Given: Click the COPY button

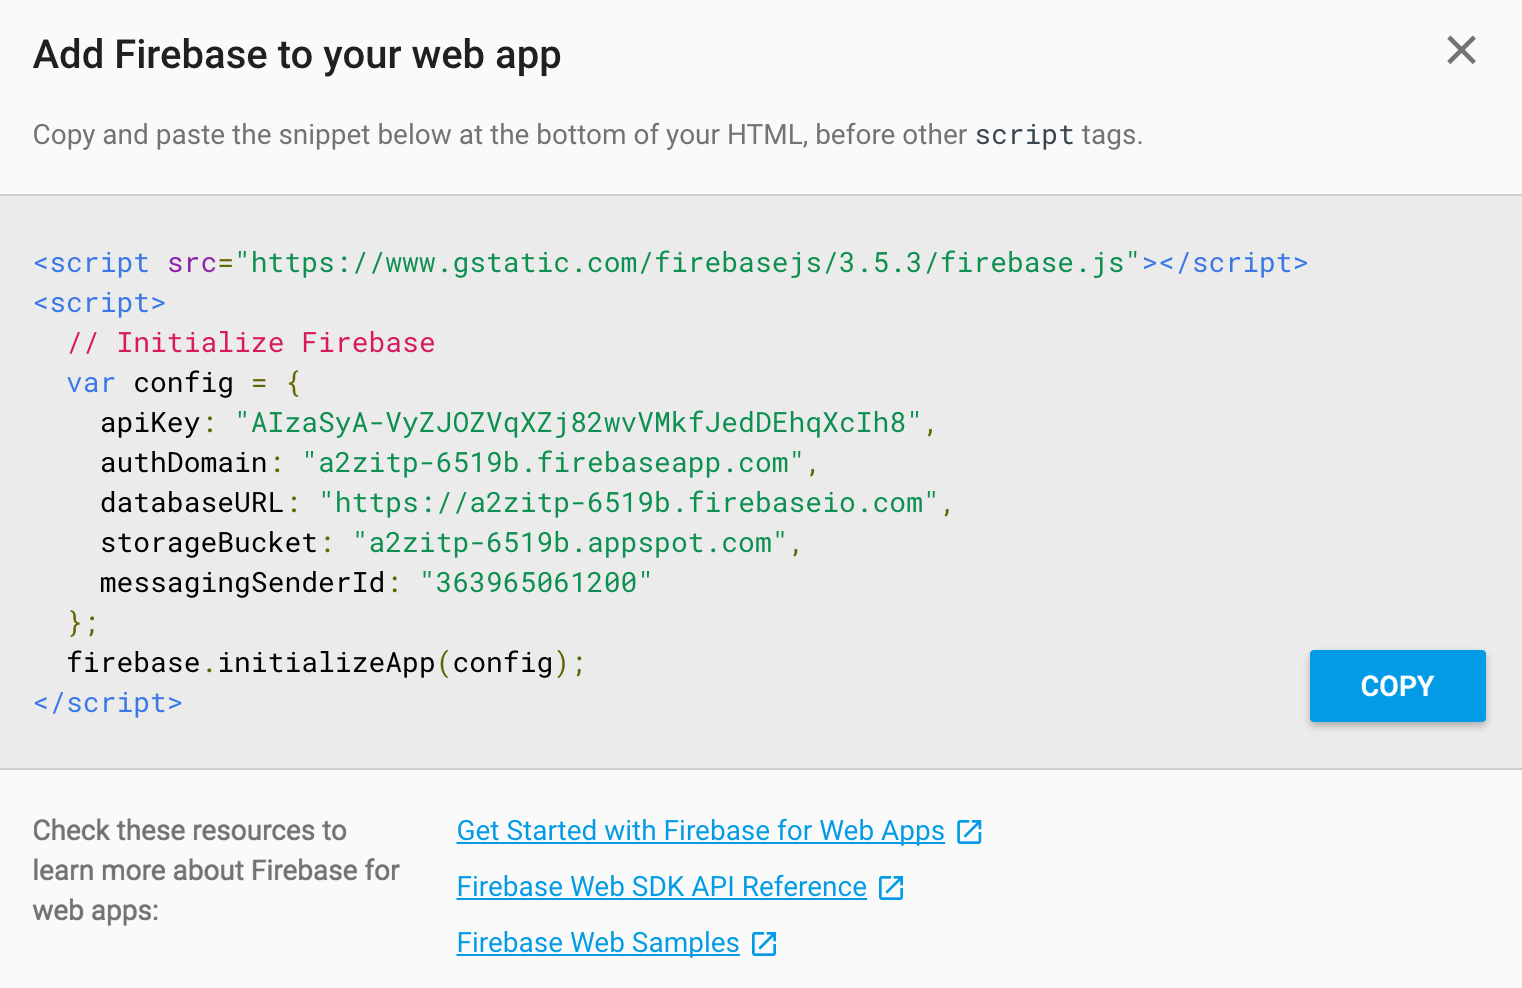Looking at the screenshot, I should click(1397, 686).
